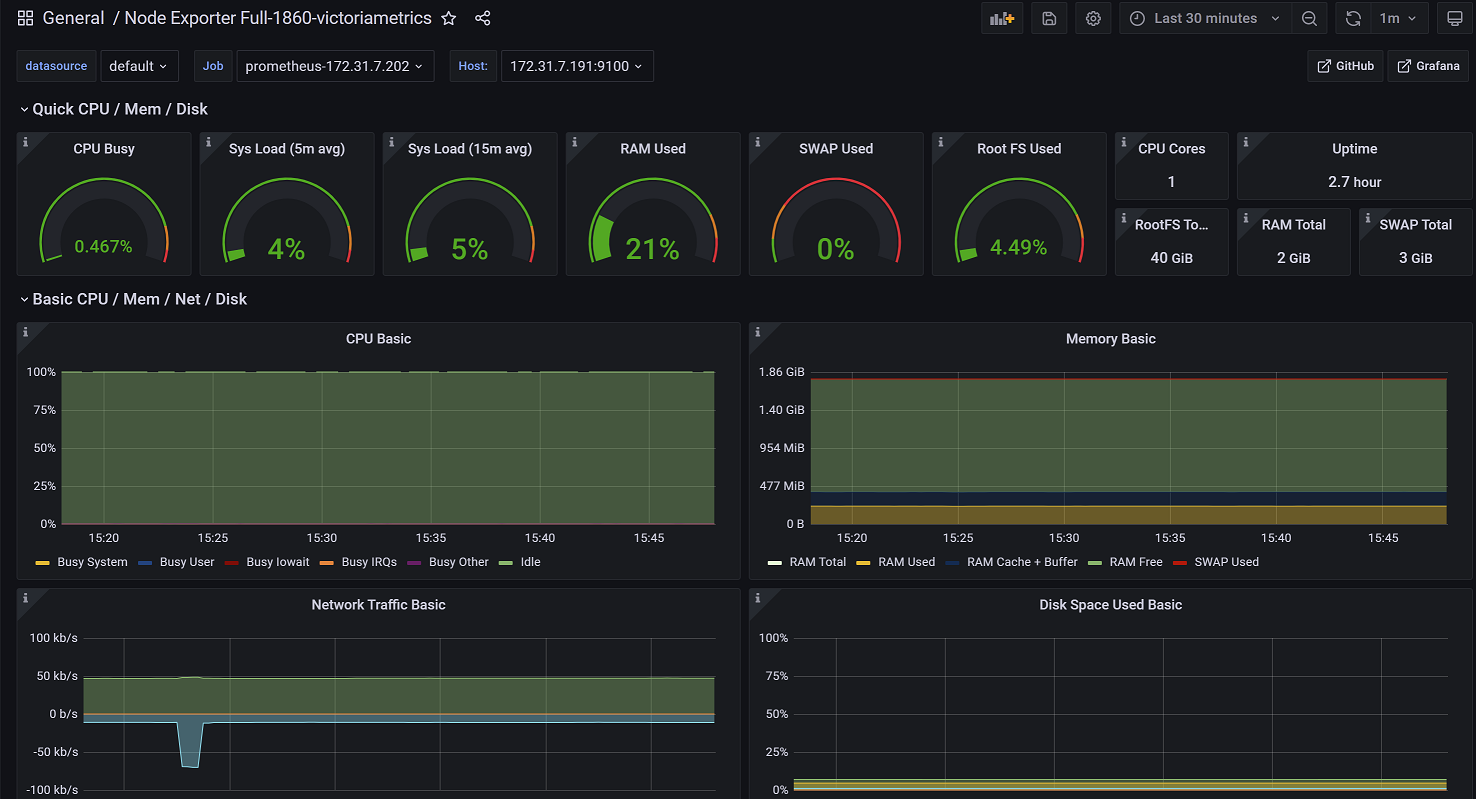
Task: Open dashboard settings gear icon
Action: [x=1093, y=19]
